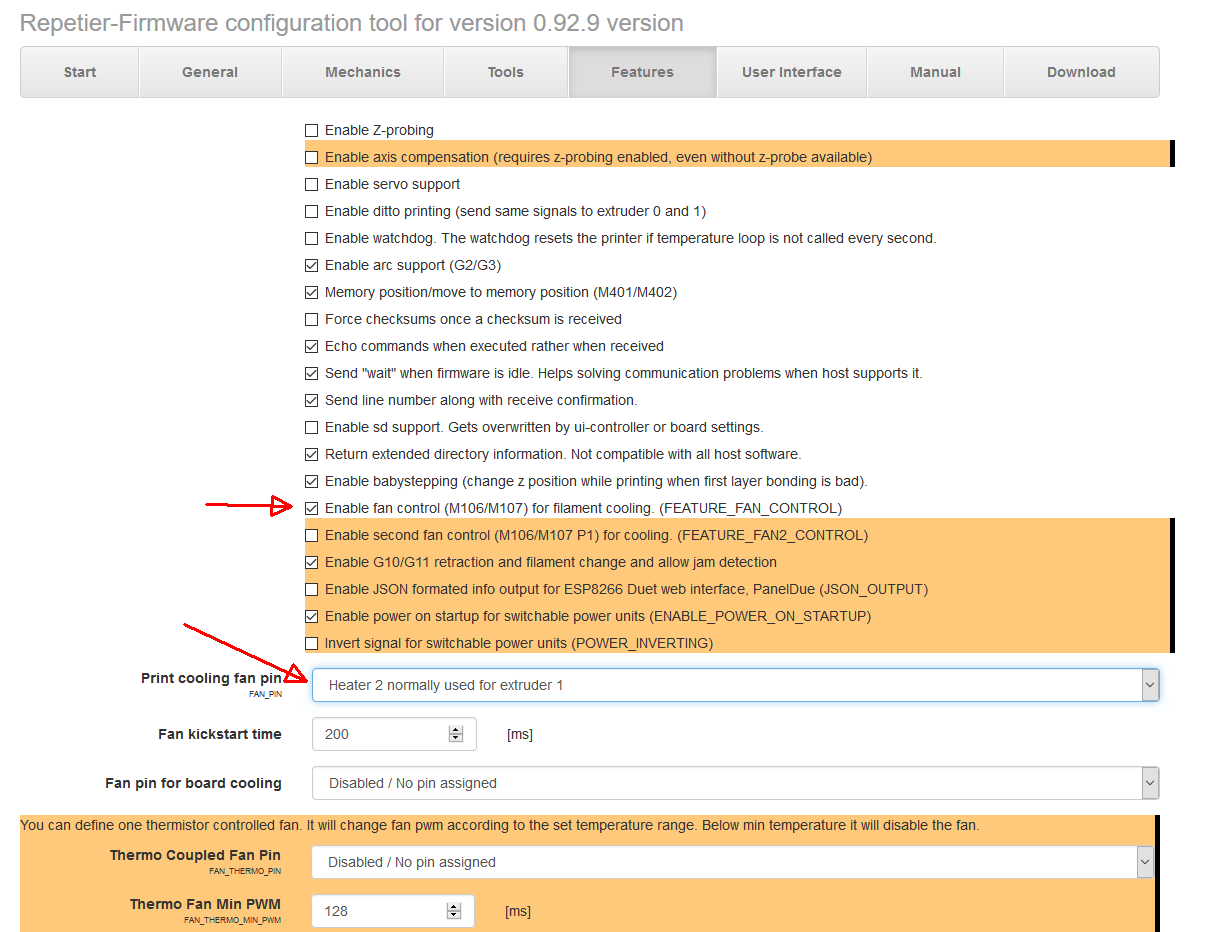Open the Start tab
Screen dimensions: 1227x932
pos(80,72)
